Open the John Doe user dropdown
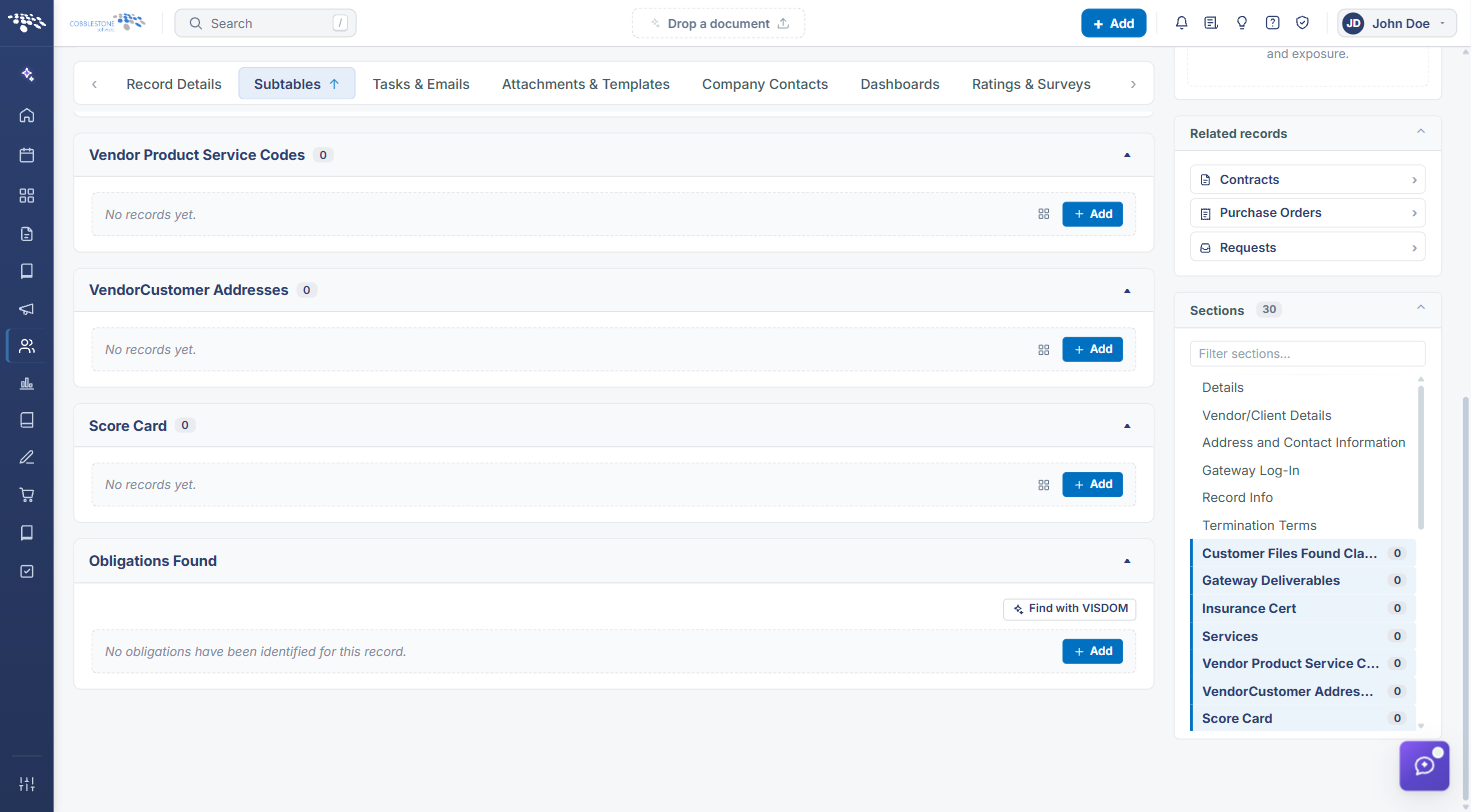Viewport: 1471px width, 812px height. pos(1397,23)
